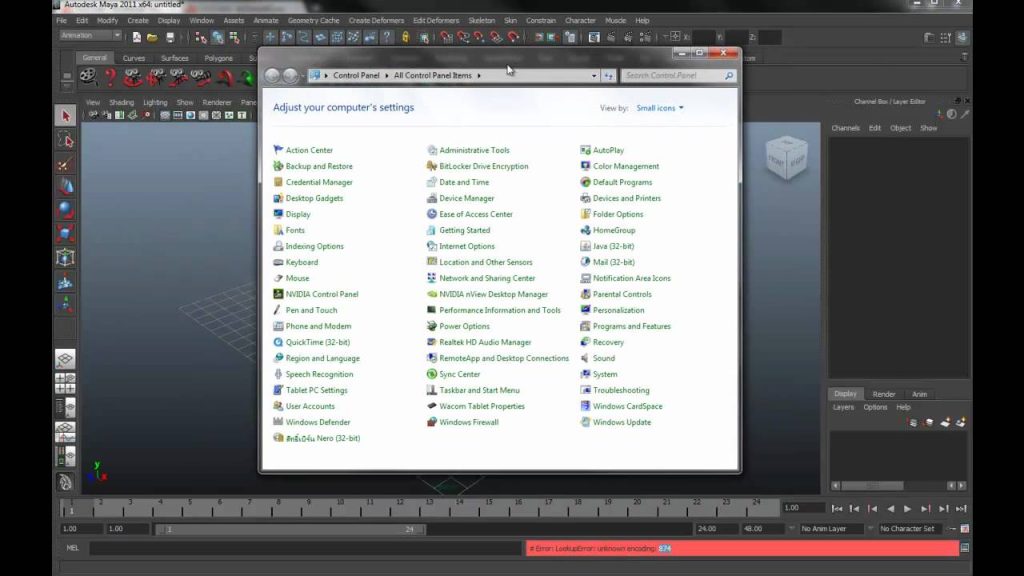Click Maya New Scene icon
This screenshot has height=576, width=1024.
[x=136, y=38]
